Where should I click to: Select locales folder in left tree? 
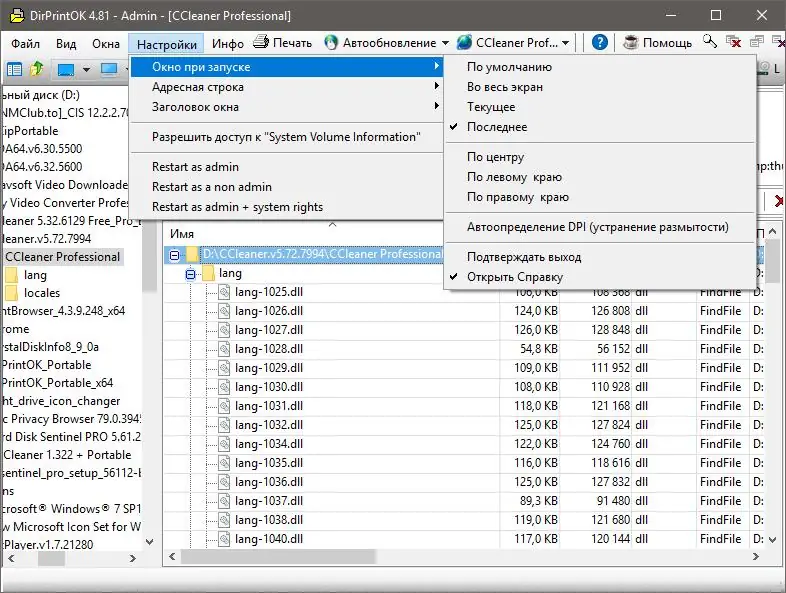42,293
